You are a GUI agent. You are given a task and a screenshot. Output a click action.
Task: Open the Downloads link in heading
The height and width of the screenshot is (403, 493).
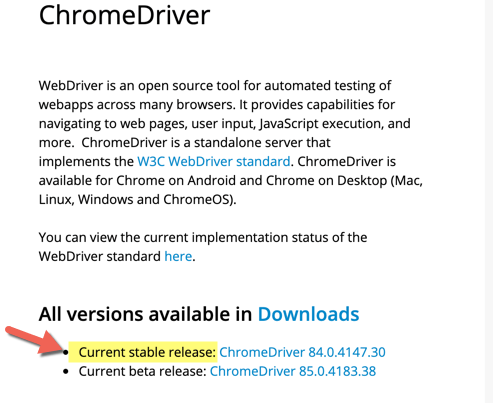pyautogui.click(x=308, y=314)
